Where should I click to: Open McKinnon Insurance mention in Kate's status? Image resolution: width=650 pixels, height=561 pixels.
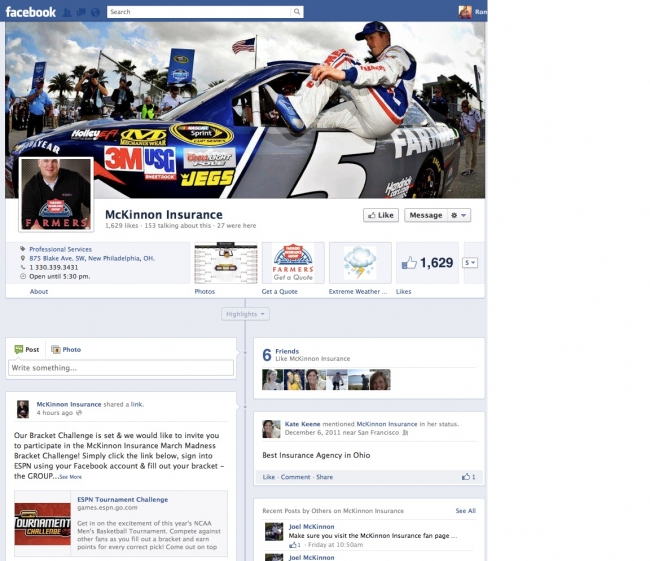387,424
